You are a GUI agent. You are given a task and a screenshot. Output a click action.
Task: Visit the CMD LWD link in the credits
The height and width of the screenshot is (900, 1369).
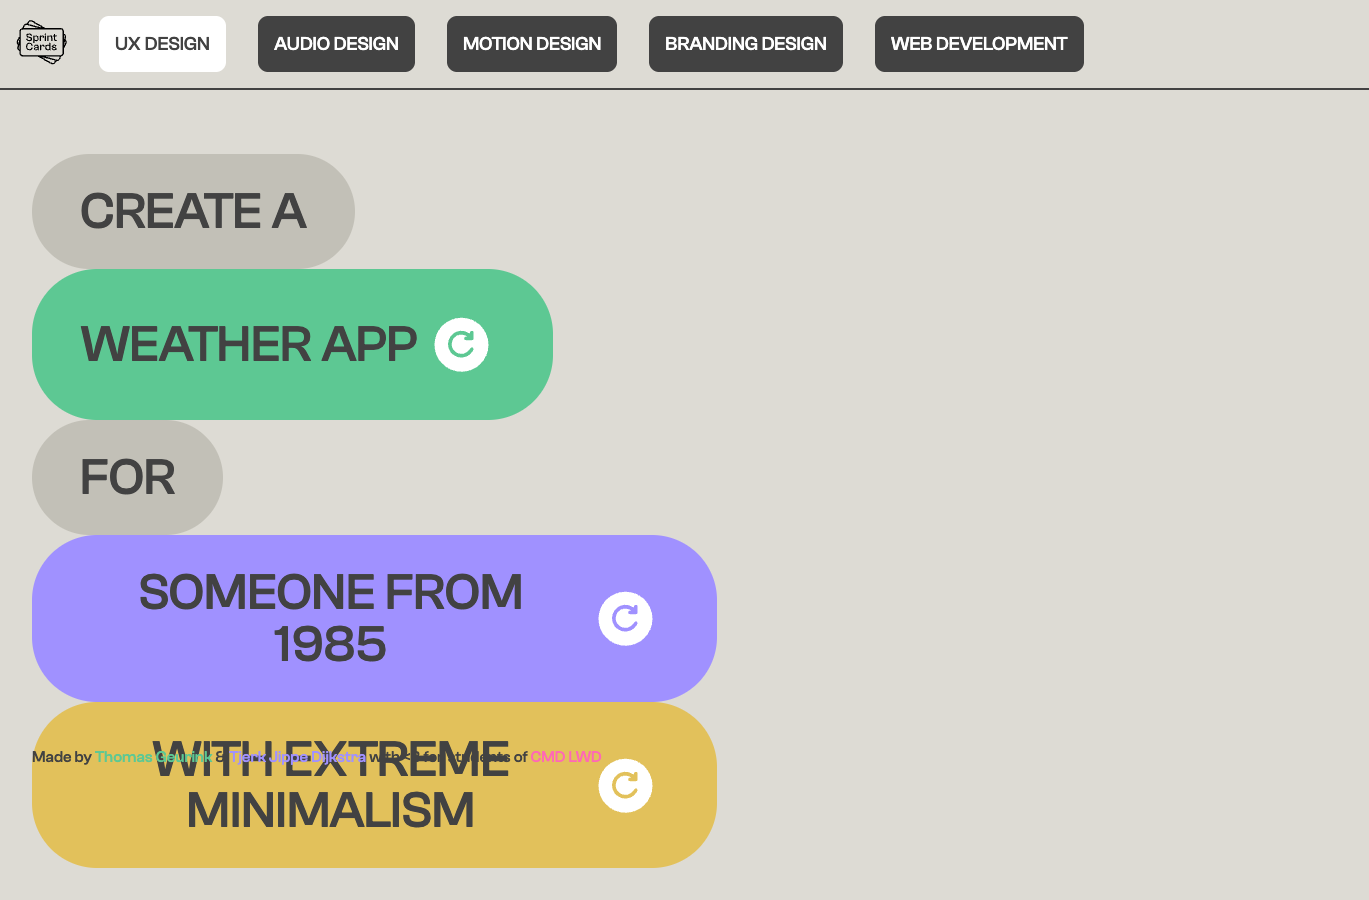(565, 757)
